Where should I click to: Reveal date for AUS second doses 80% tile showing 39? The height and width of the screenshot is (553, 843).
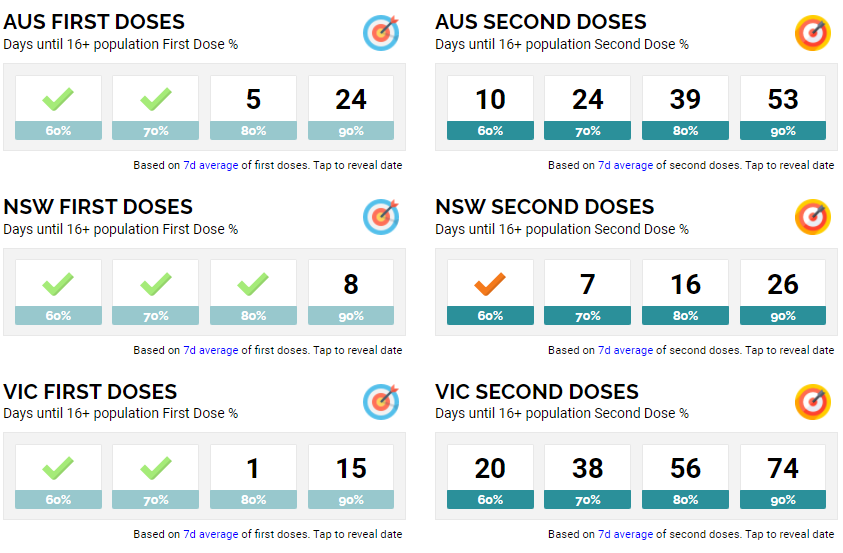[685, 107]
